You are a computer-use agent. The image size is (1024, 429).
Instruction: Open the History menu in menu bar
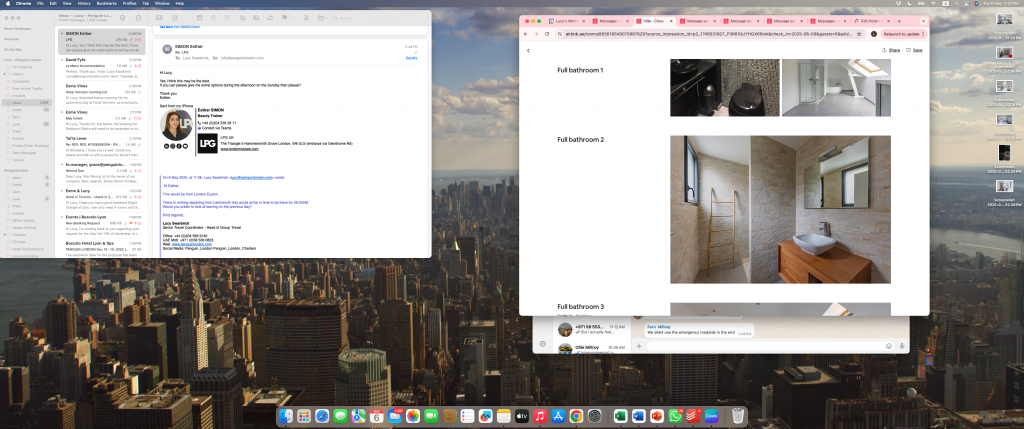click(x=84, y=3)
